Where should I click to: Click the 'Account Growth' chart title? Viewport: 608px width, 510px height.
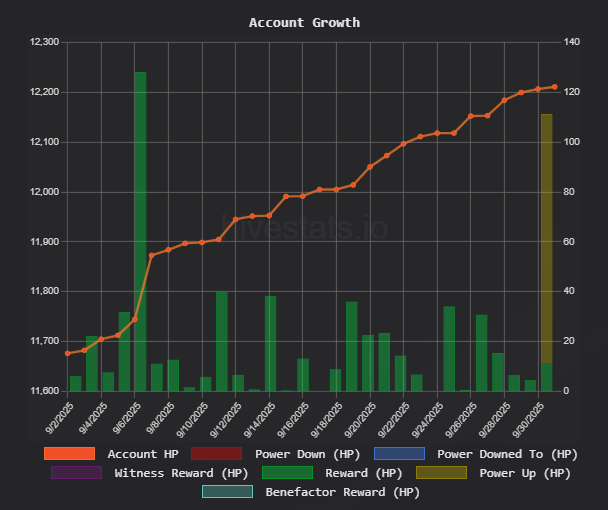click(304, 22)
